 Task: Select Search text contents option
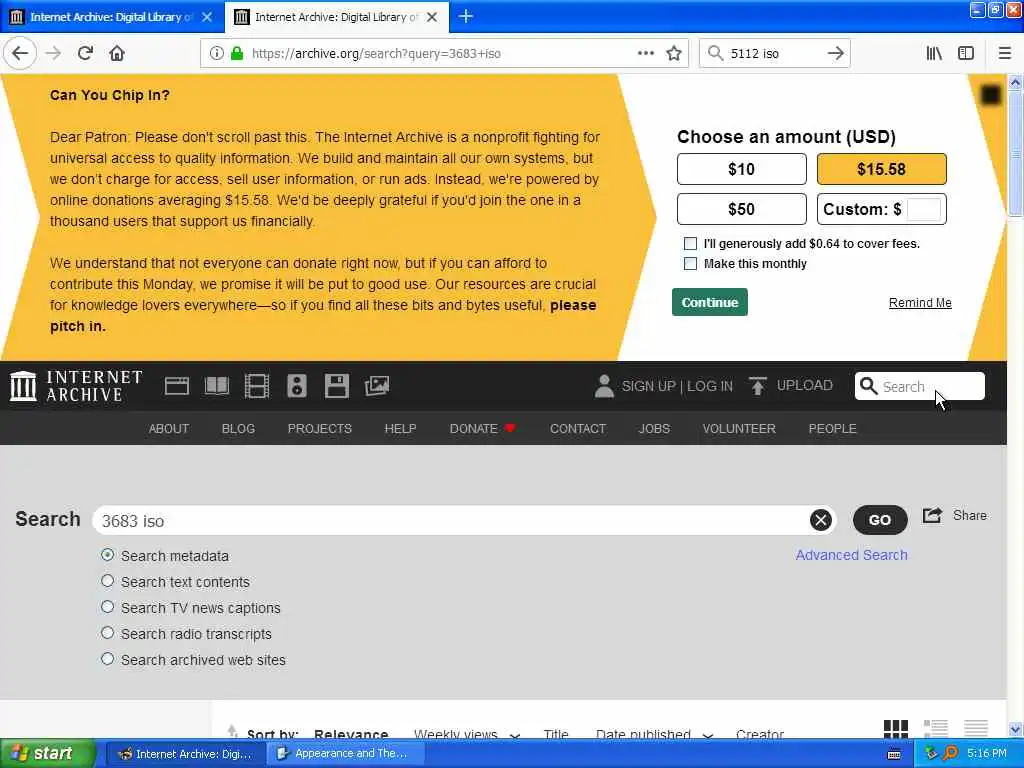coord(108,581)
